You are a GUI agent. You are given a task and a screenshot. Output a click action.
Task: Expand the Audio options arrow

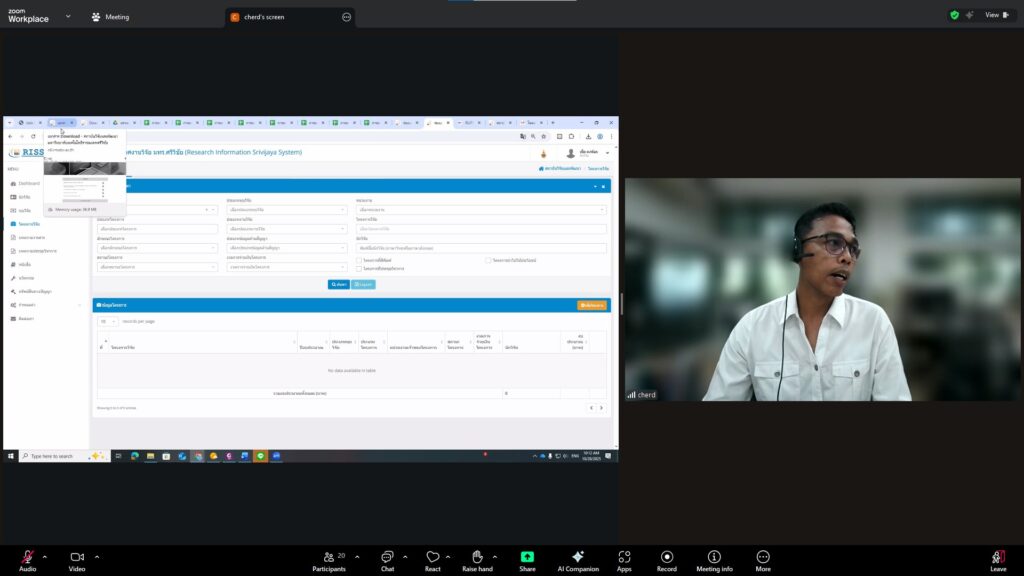(46, 556)
